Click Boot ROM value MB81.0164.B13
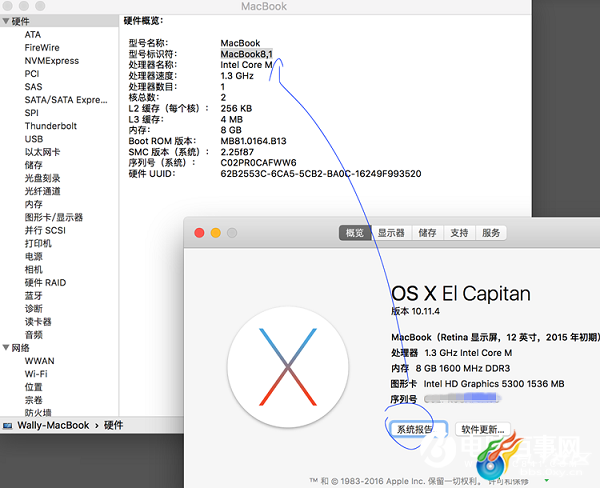 pos(253,141)
